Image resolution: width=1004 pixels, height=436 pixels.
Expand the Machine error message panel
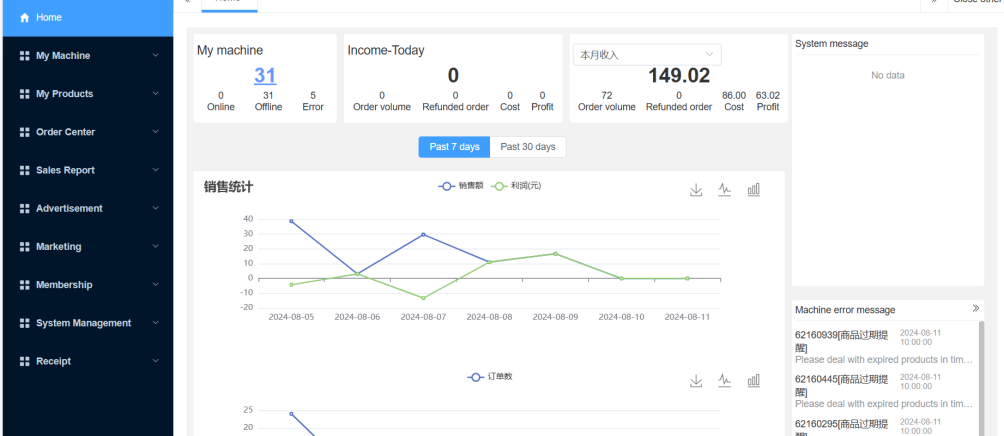(x=976, y=309)
